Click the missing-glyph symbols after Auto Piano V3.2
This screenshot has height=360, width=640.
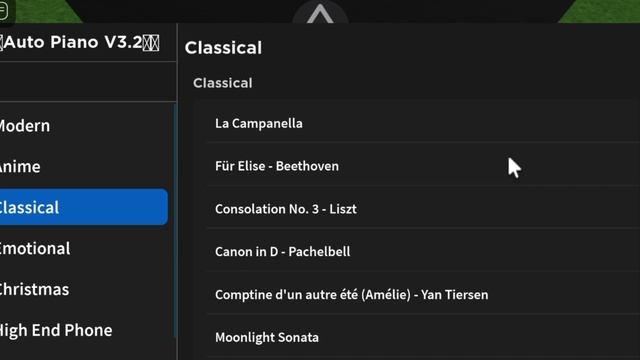(151, 43)
